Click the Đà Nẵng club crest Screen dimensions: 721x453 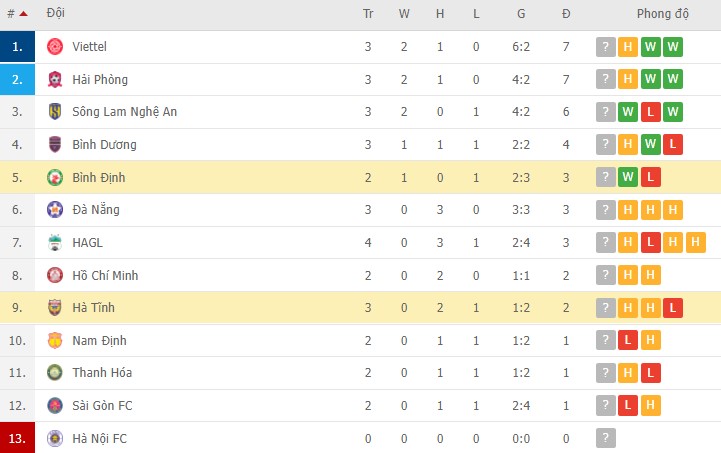click(x=55, y=210)
